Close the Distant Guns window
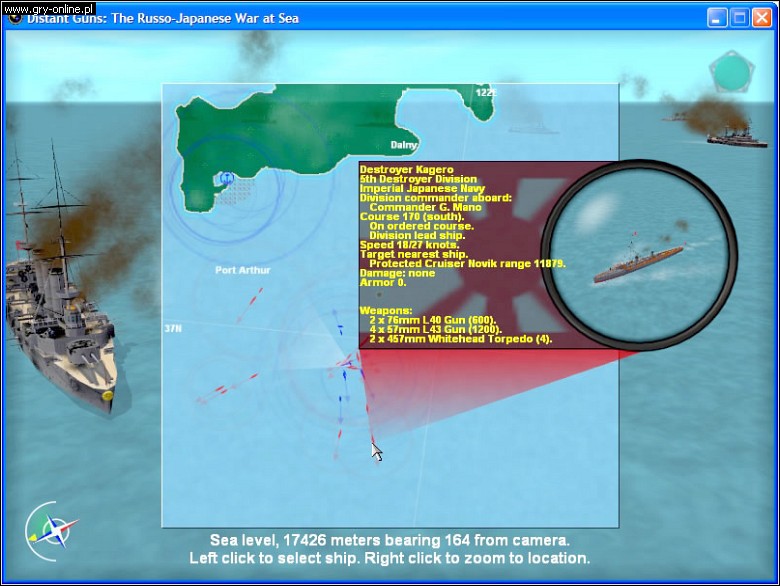780x586 pixels. click(x=762, y=18)
